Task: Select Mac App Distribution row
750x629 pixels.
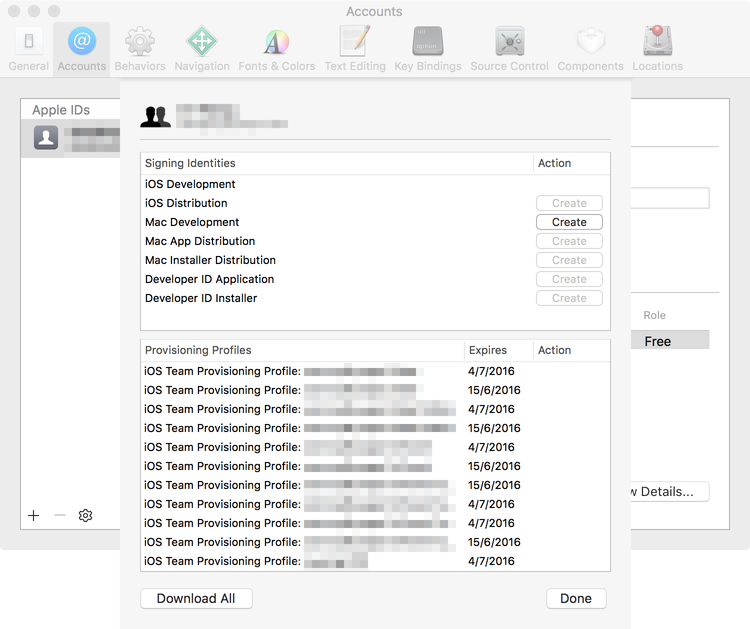Action: tap(375, 241)
